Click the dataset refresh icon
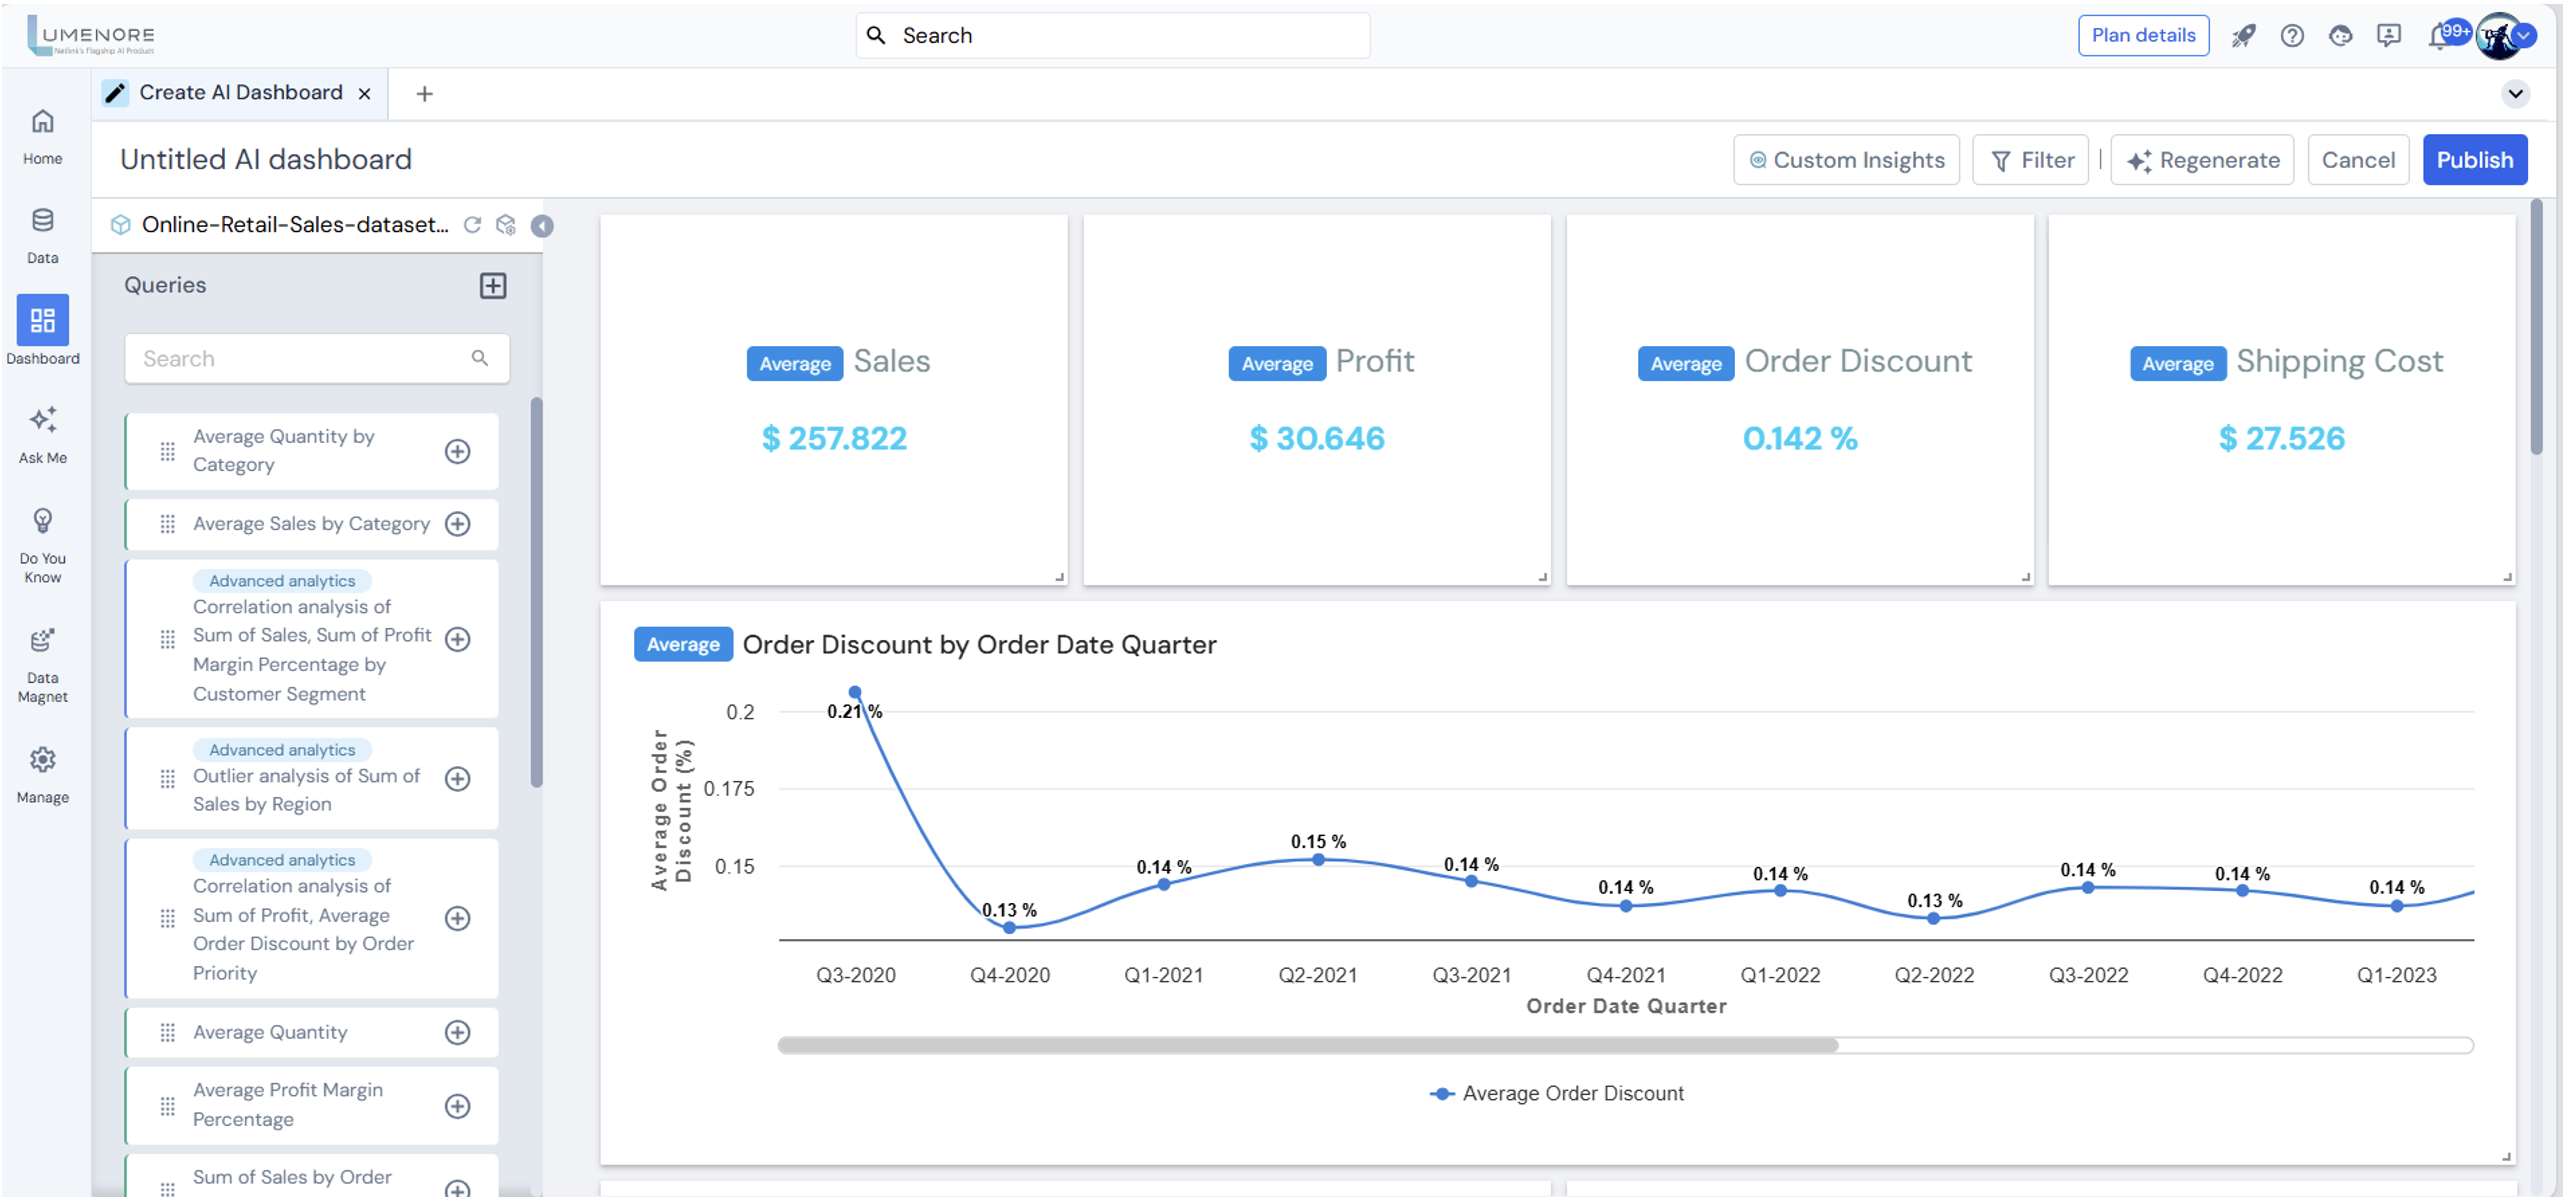This screenshot has width=2566, height=1200. [472, 225]
